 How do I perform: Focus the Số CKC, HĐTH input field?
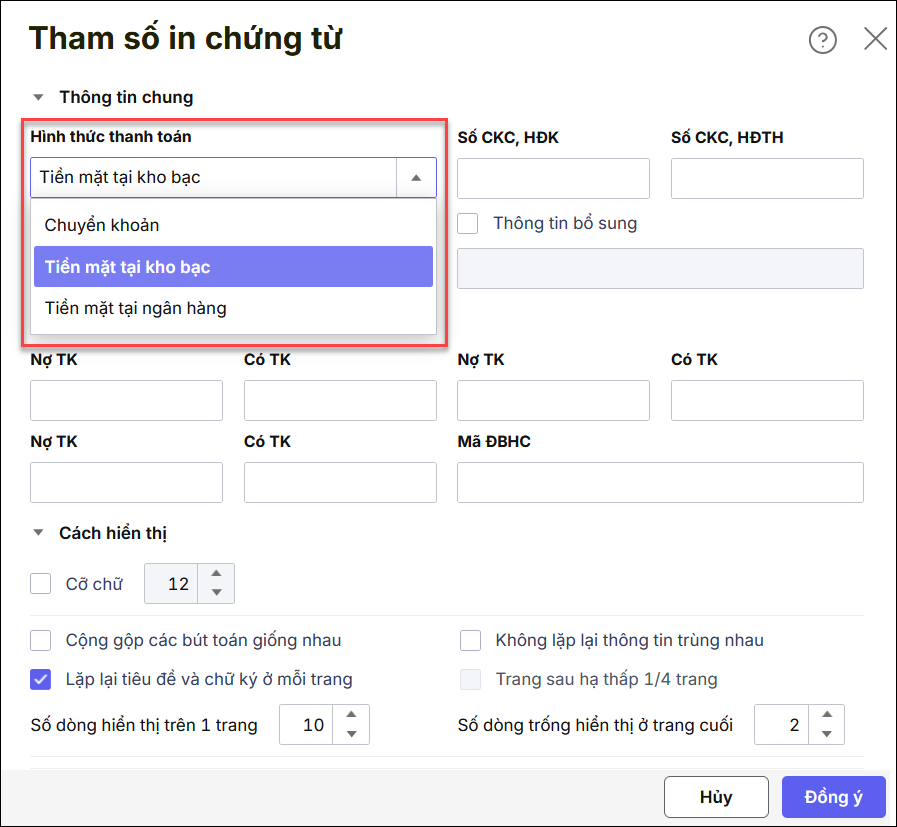767,178
